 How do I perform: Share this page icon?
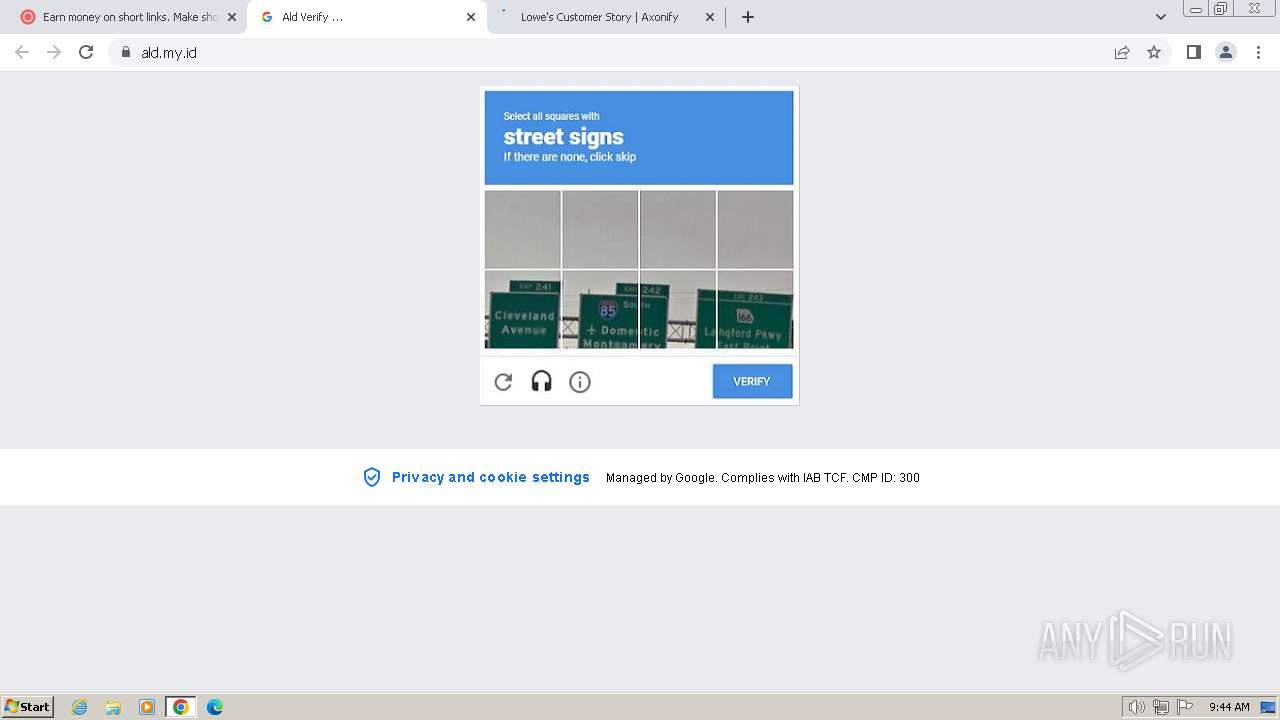1122,52
